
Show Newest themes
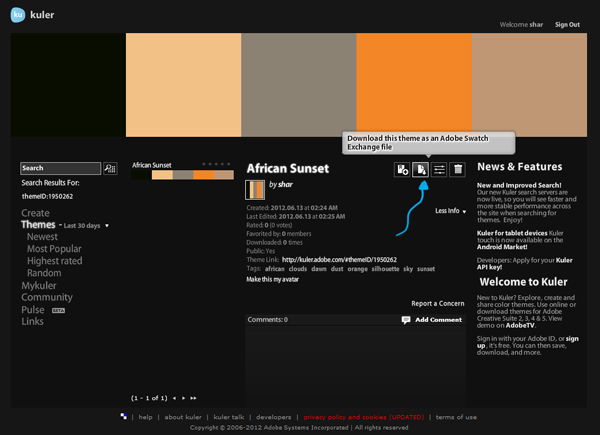click(x=42, y=237)
